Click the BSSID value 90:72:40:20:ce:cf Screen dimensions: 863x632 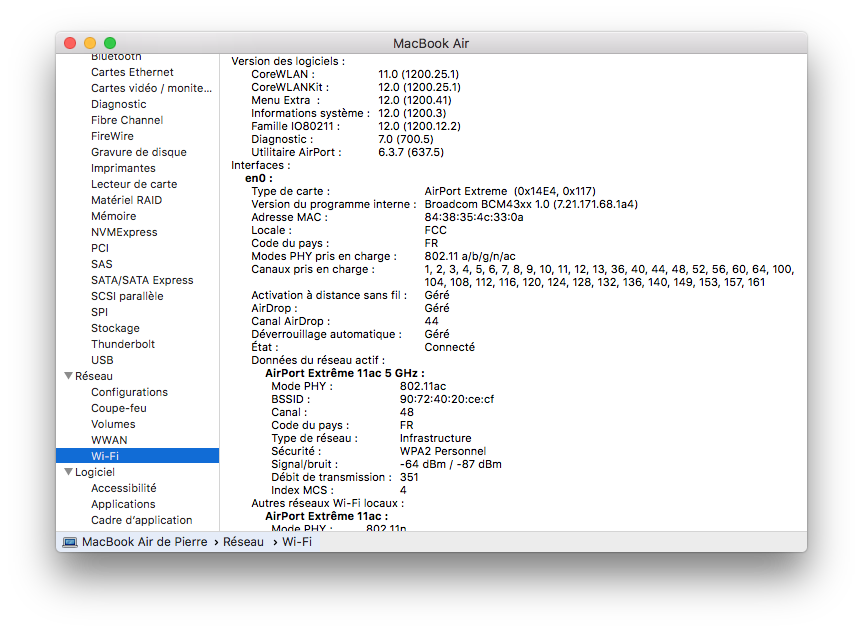point(447,399)
